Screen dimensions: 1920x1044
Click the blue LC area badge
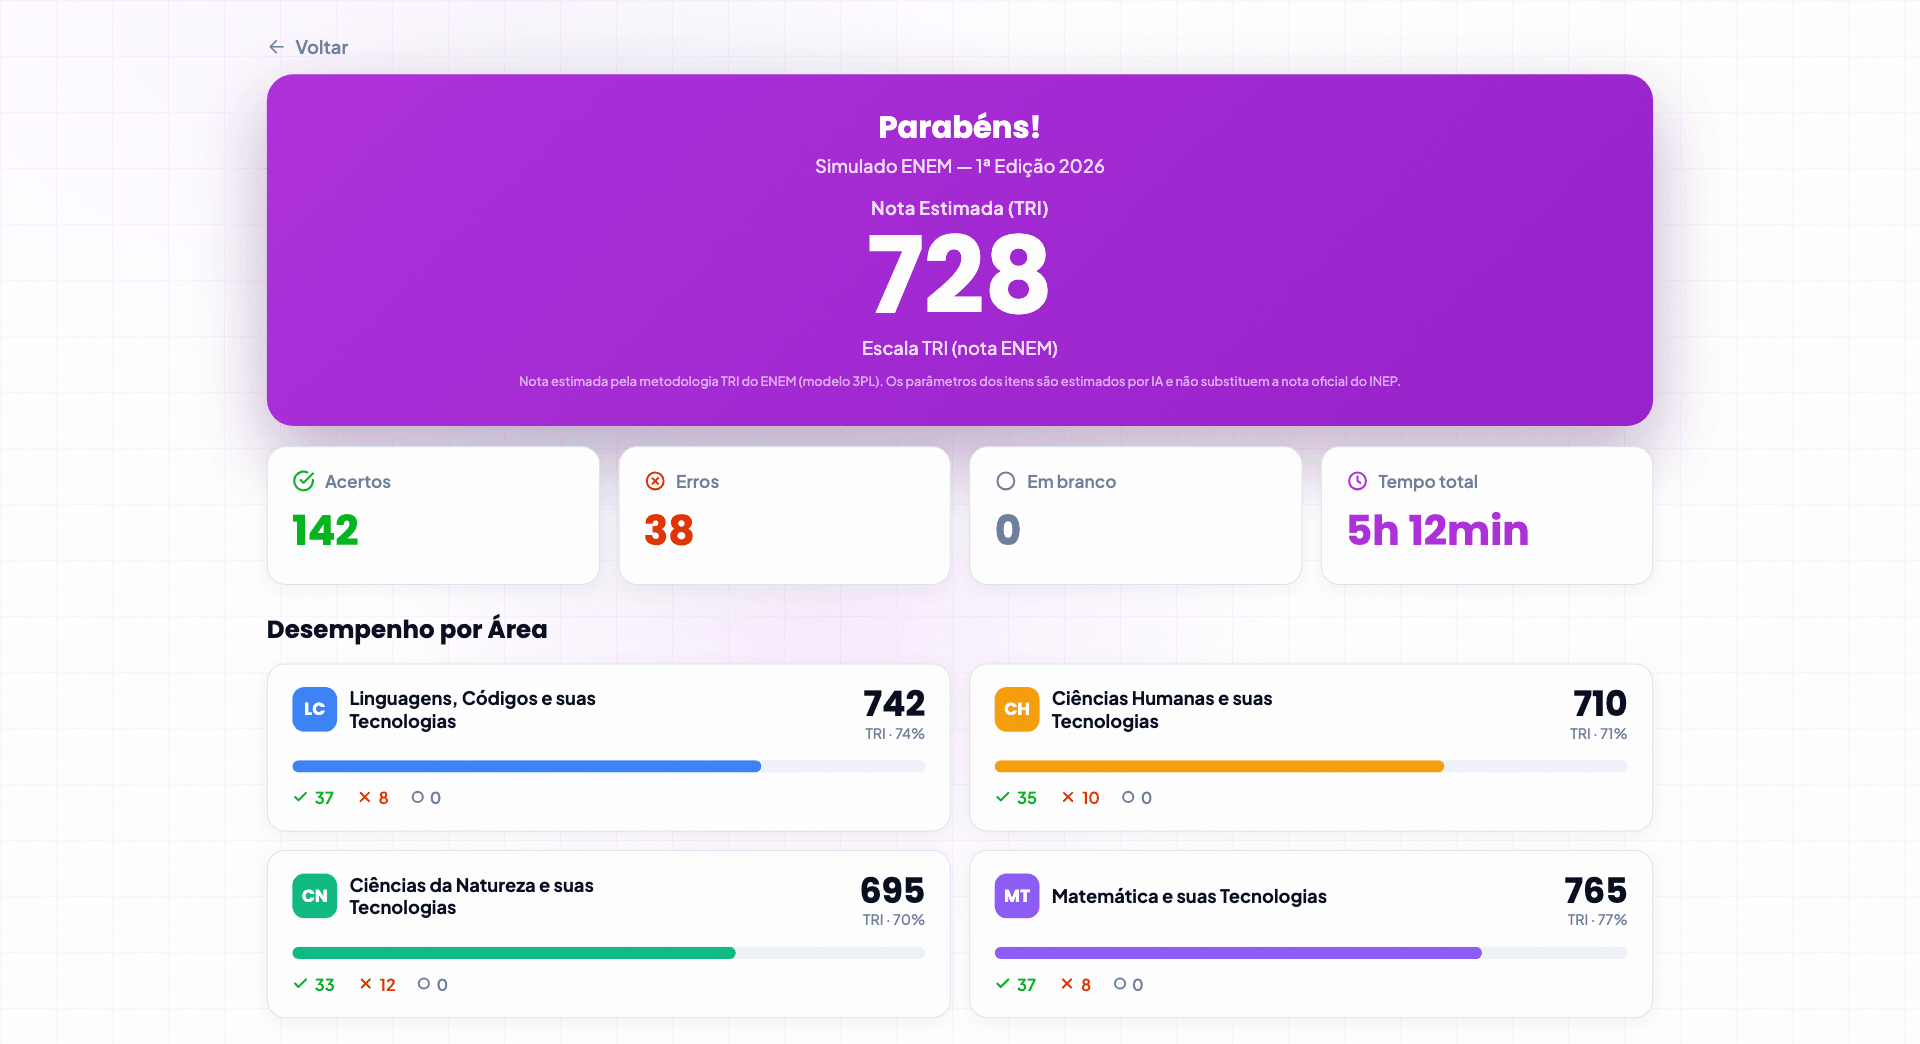pos(314,709)
